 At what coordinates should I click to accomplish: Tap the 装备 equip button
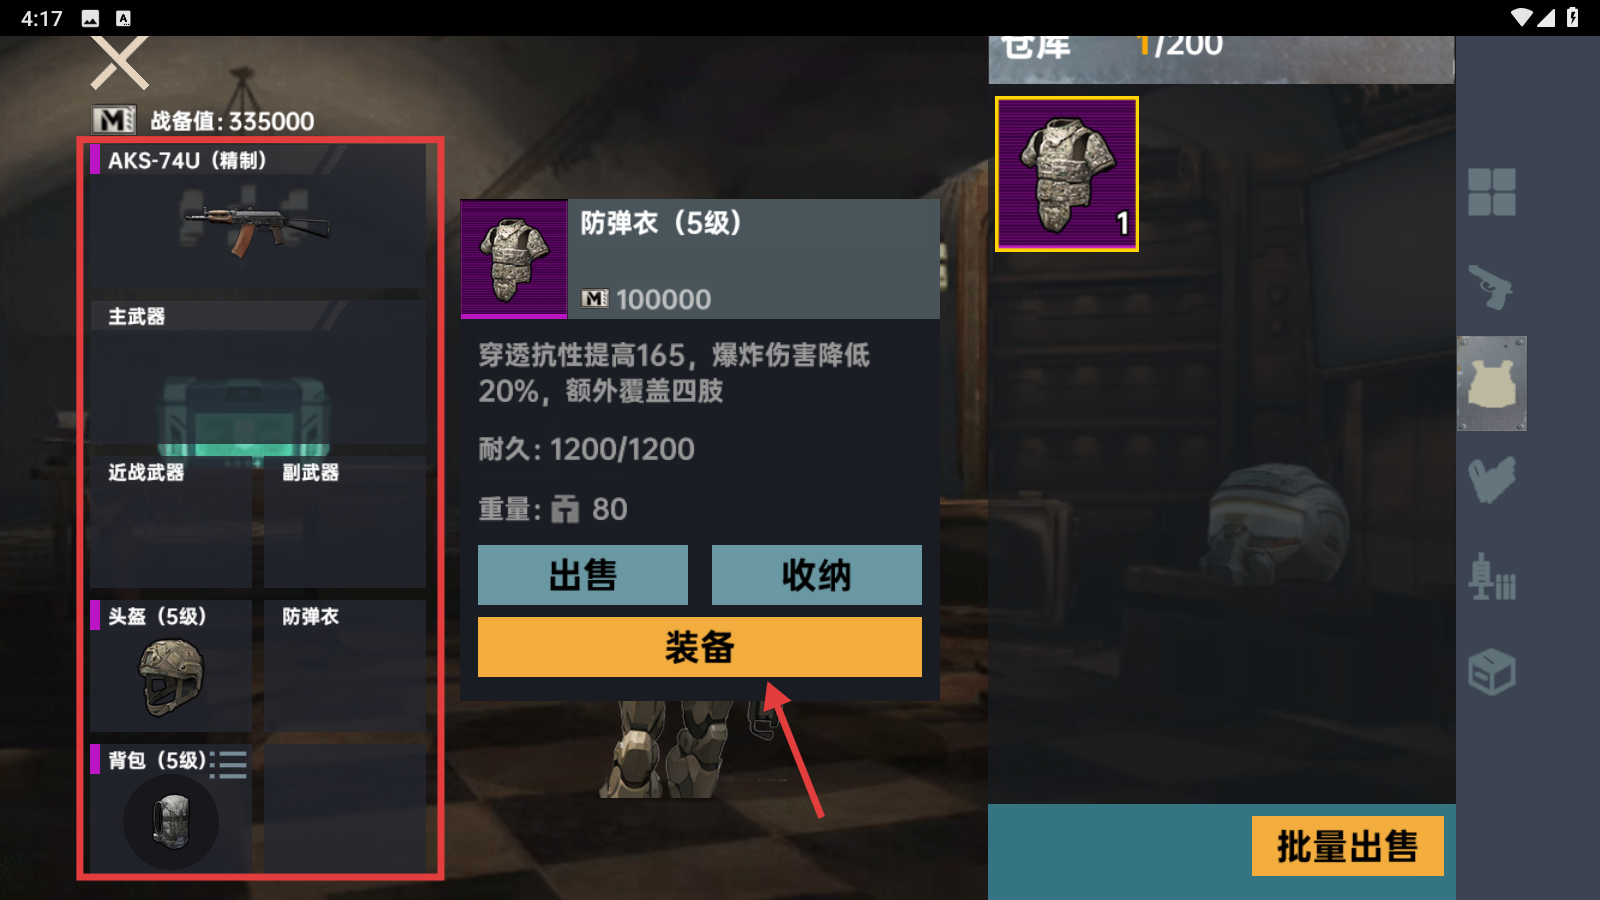[x=700, y=647]
